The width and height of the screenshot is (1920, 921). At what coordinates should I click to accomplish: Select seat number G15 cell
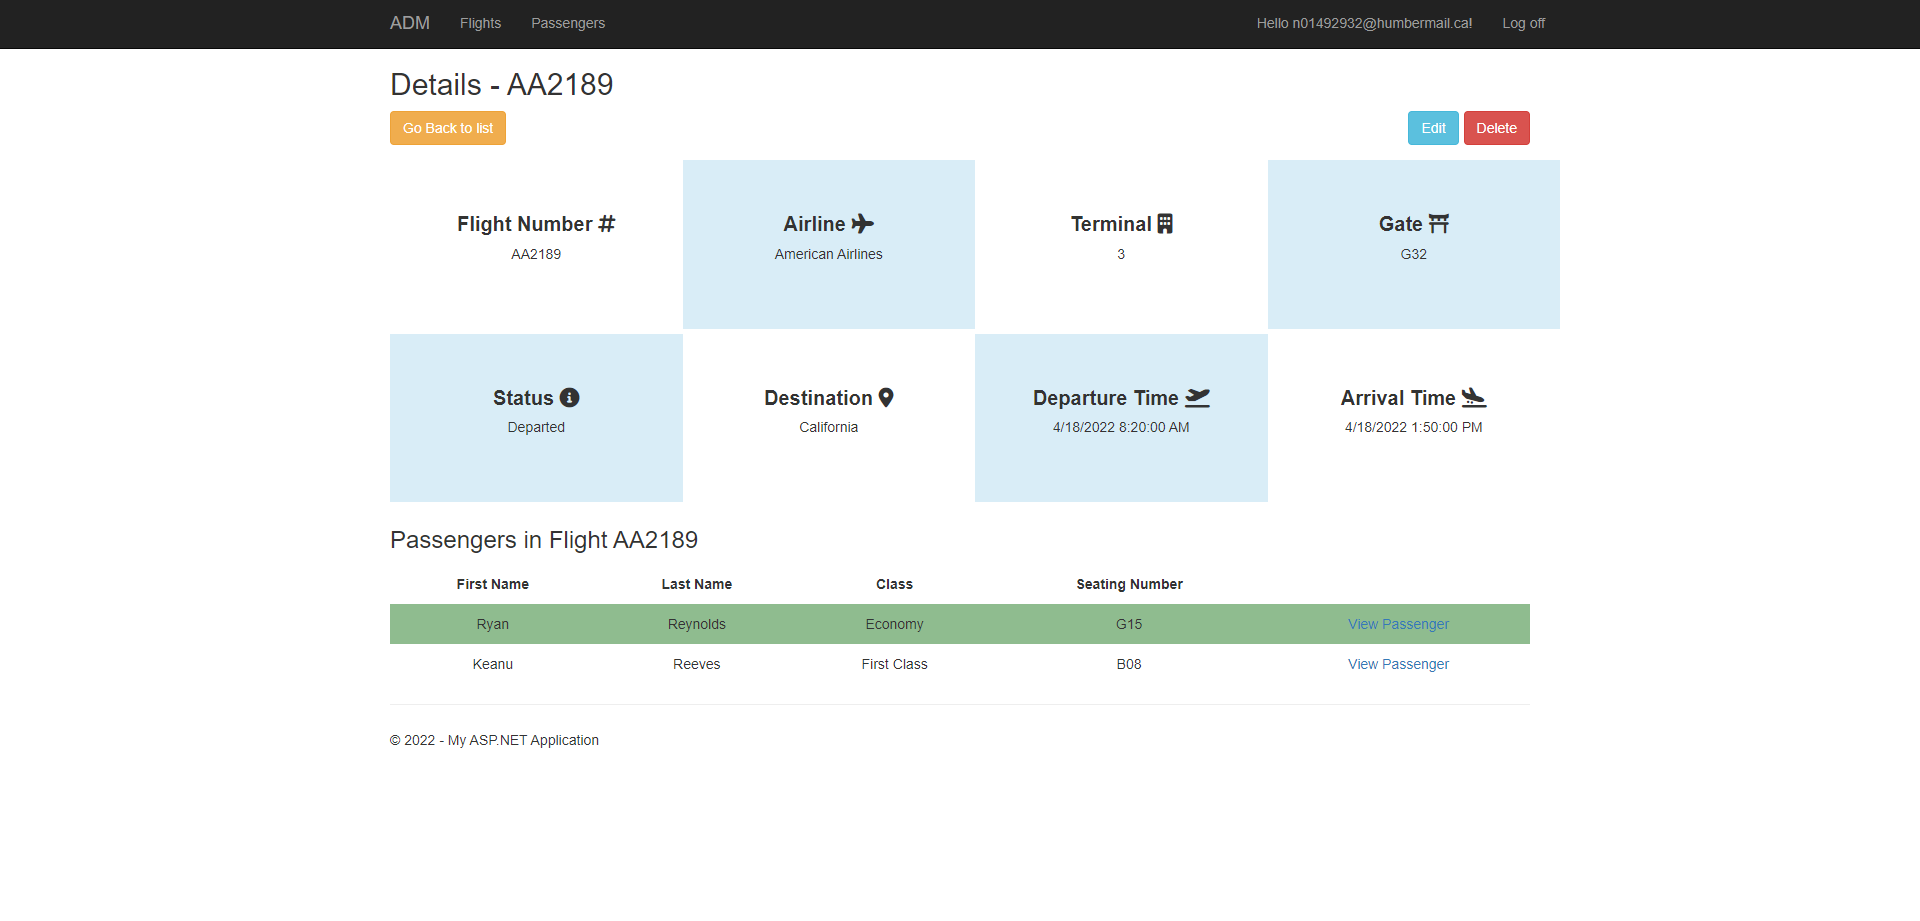1129,624
